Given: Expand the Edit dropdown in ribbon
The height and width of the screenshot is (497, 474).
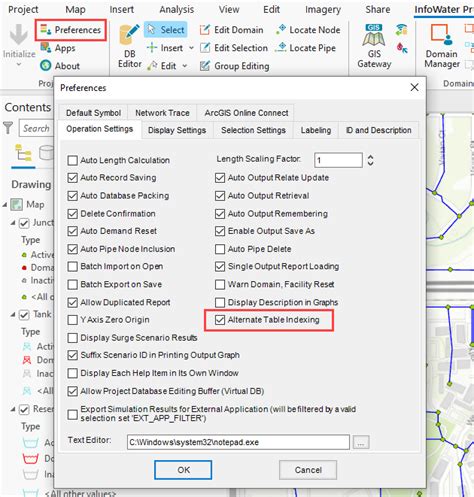Looking at the screenshot, I should point(185,66).
